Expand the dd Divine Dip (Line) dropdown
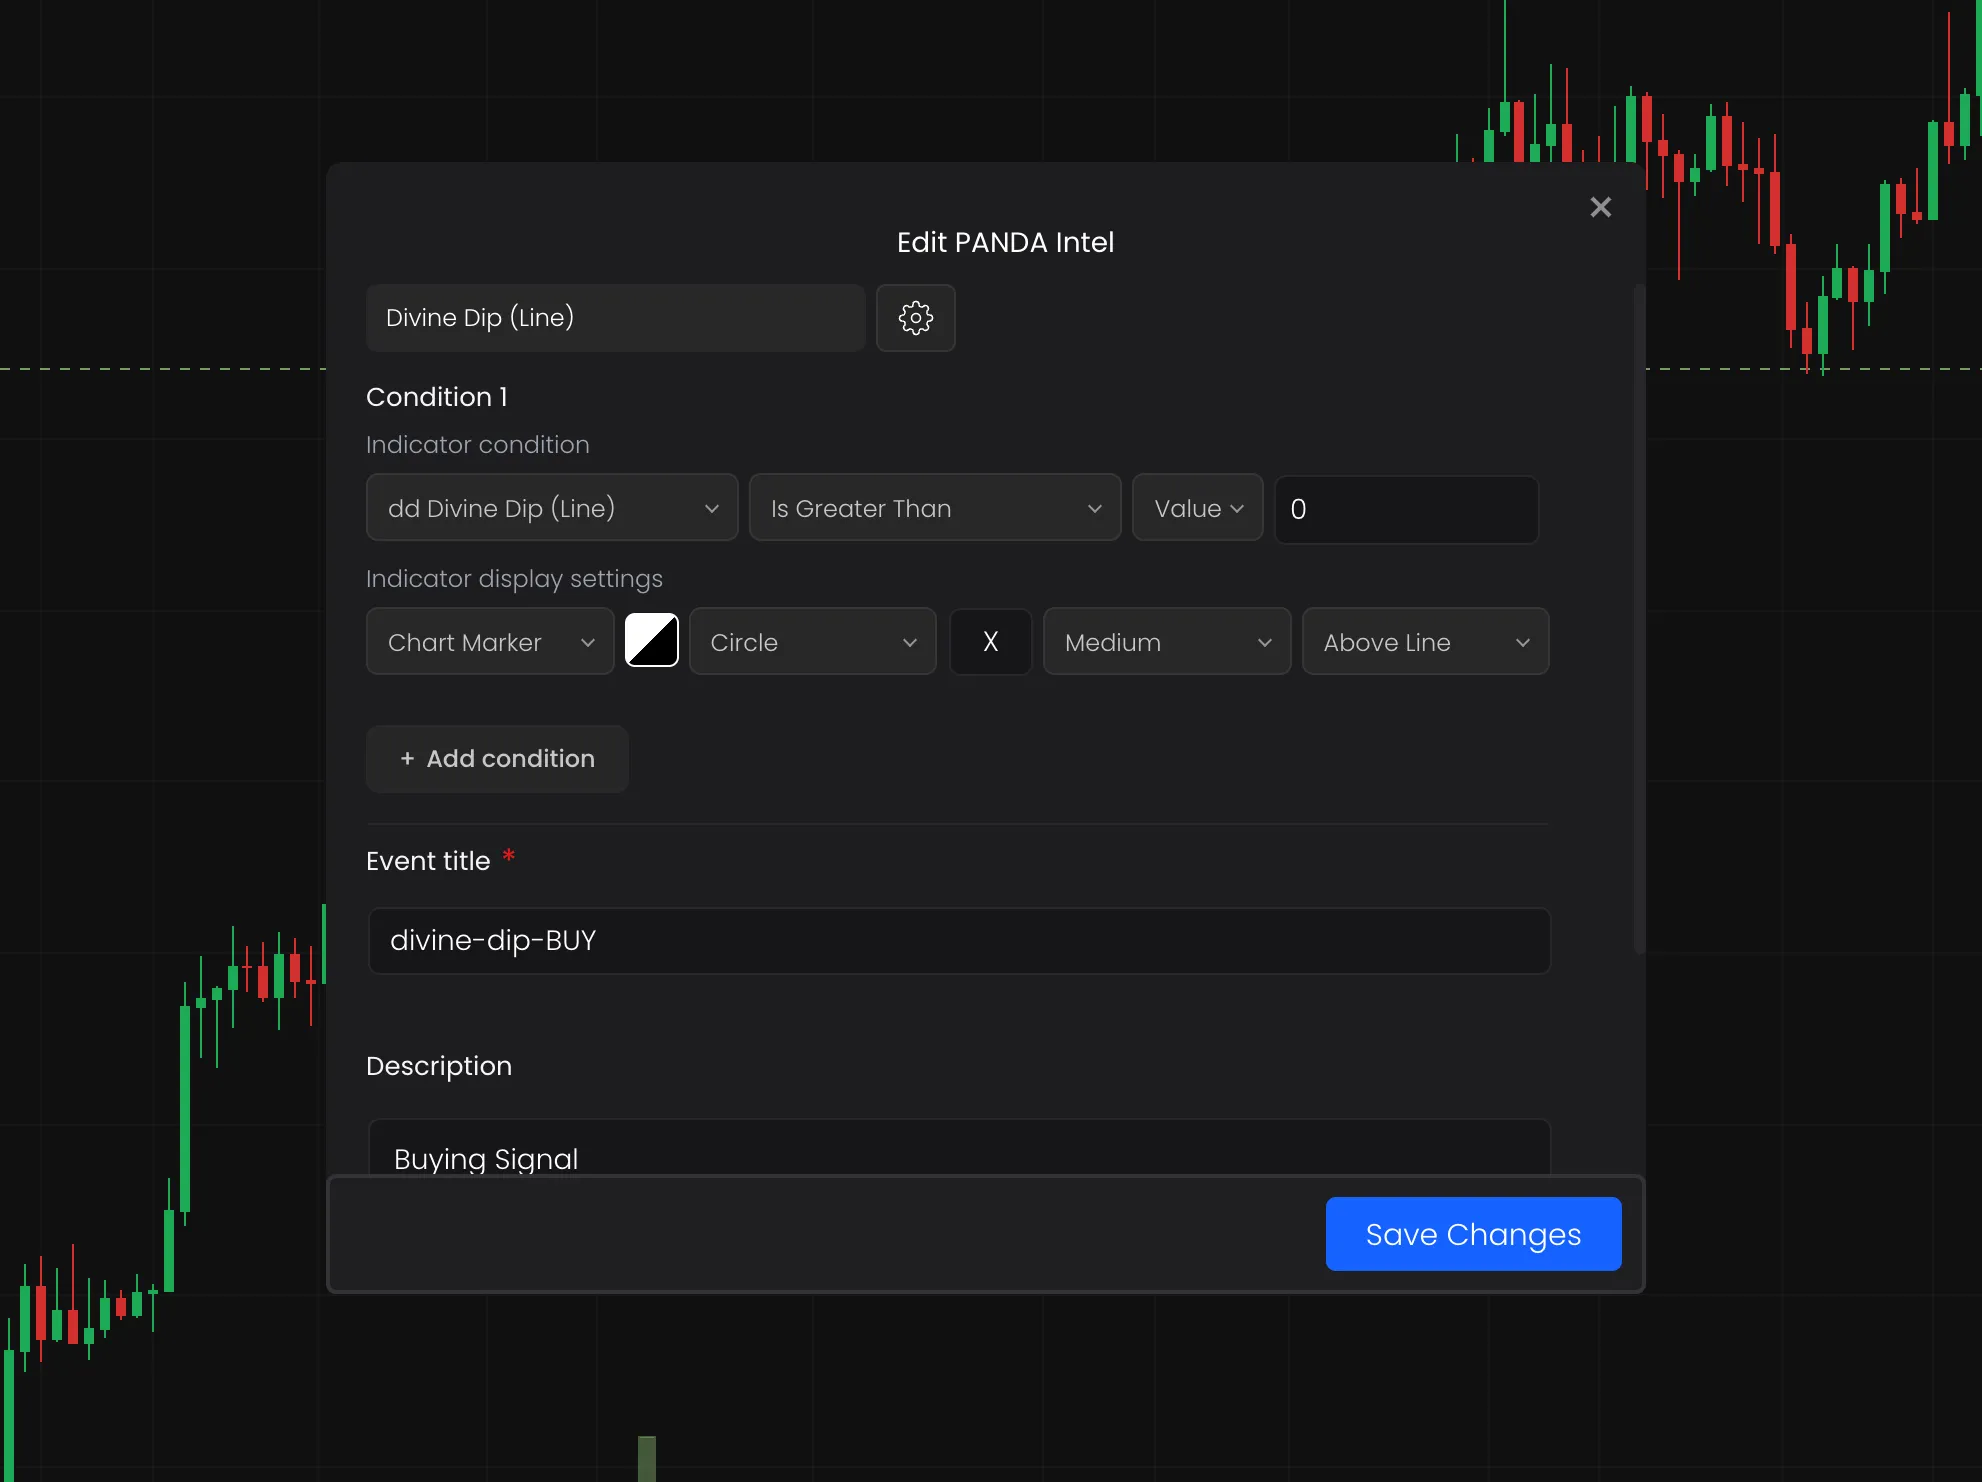Viewport: 1982px width, 1482px height. (552, 508)
